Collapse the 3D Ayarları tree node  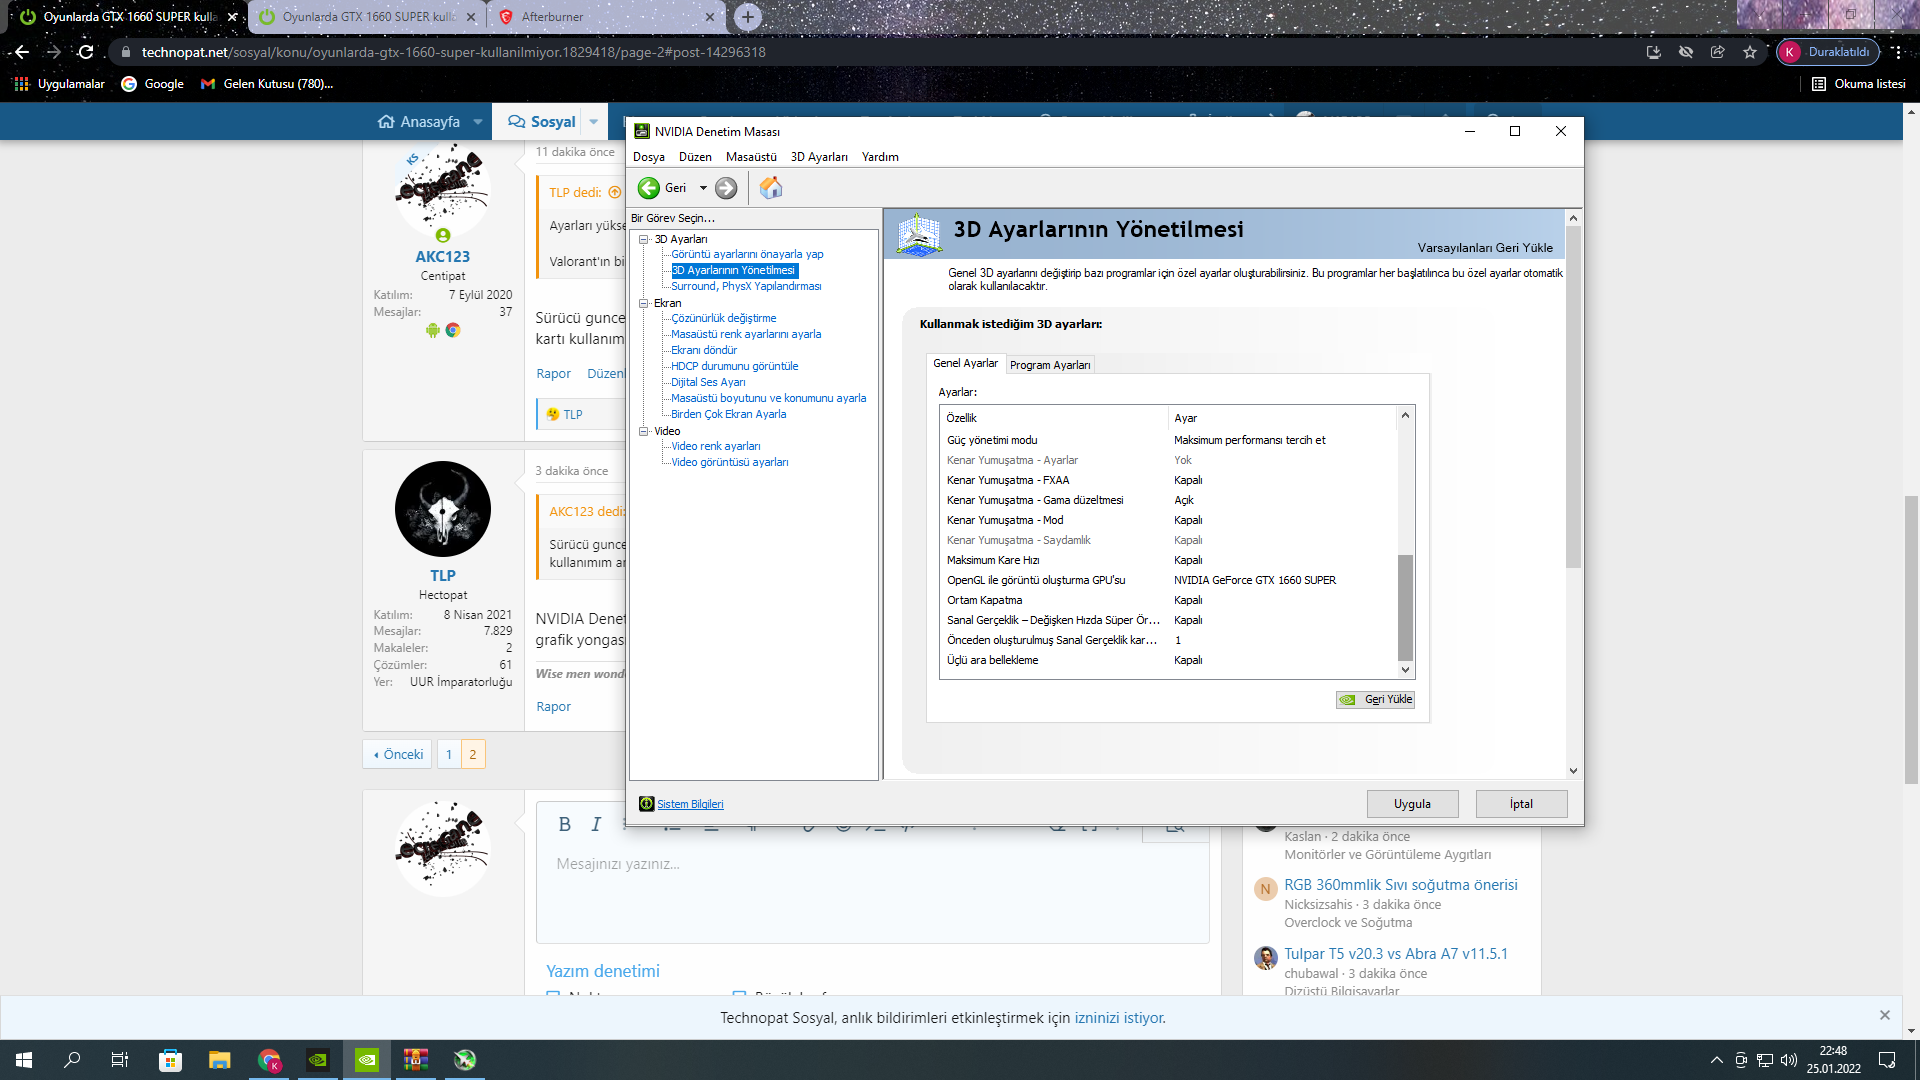point(644,239)
